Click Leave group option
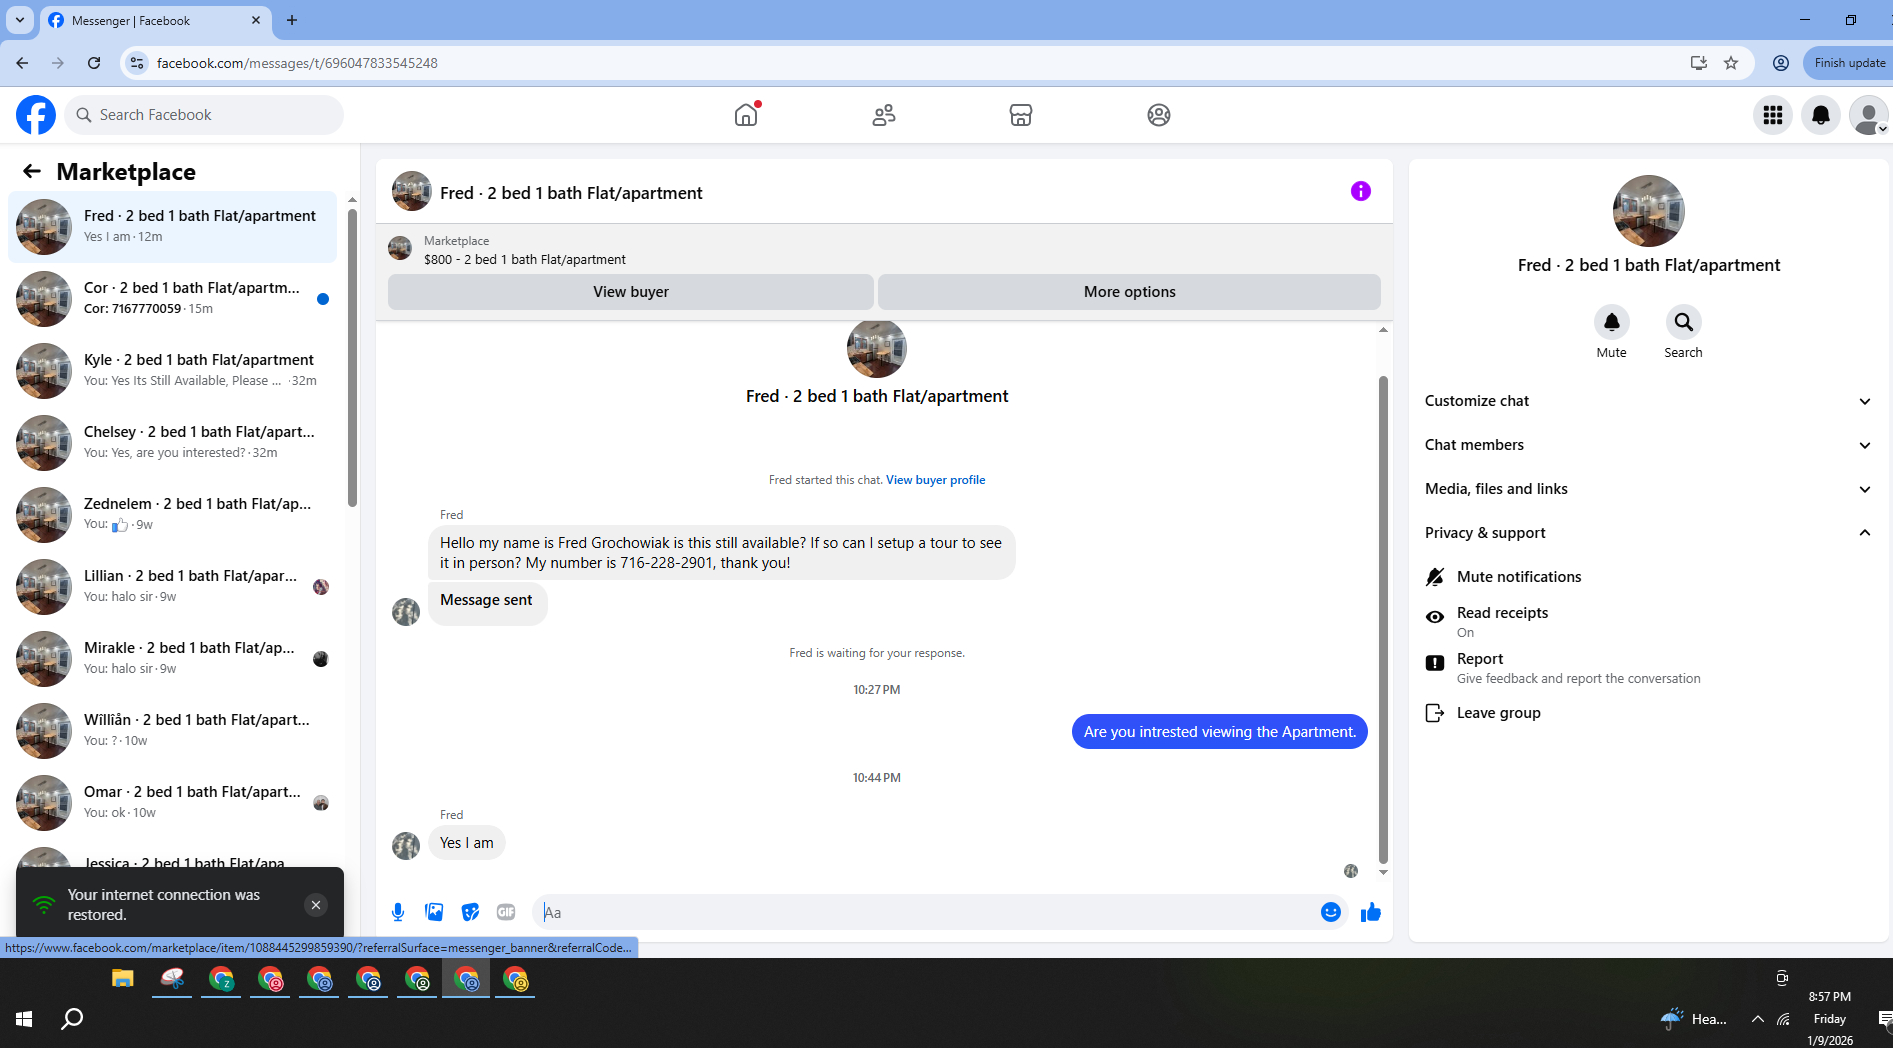The height and width of the screenshot is (1048, 1893). pyautogui.click(x=1650, y=713)
